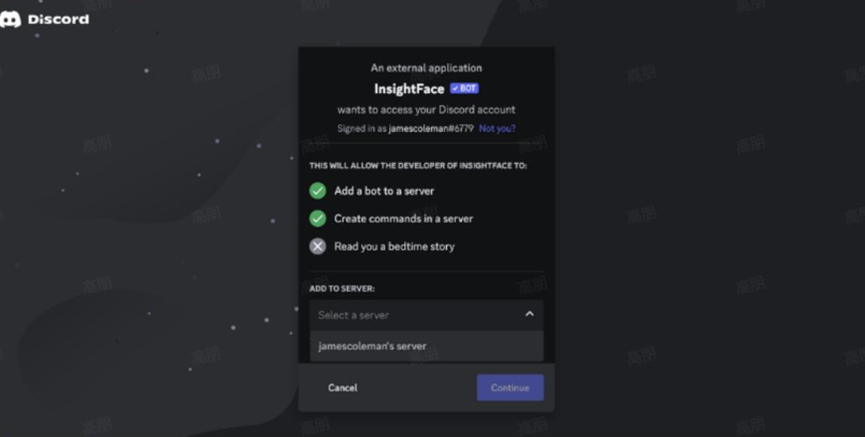Click the gray X beside bedtime story

[x=318, y=246]
